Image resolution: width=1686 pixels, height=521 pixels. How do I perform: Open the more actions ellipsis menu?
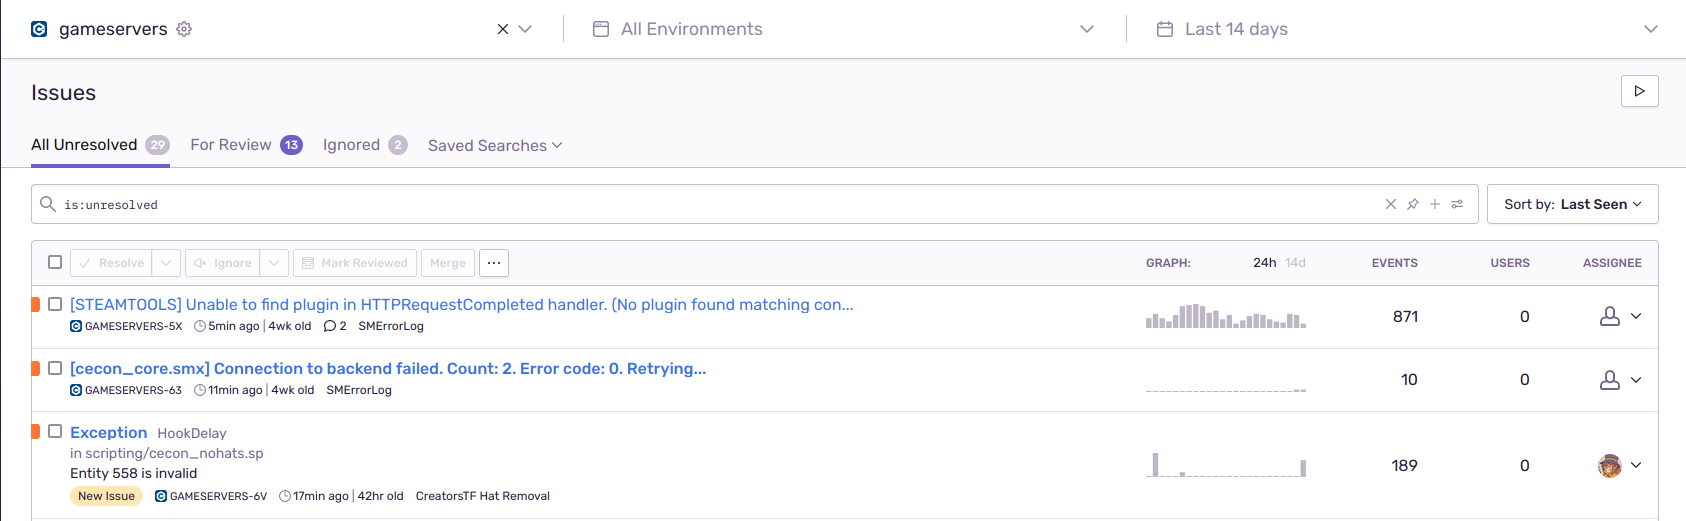494,263
